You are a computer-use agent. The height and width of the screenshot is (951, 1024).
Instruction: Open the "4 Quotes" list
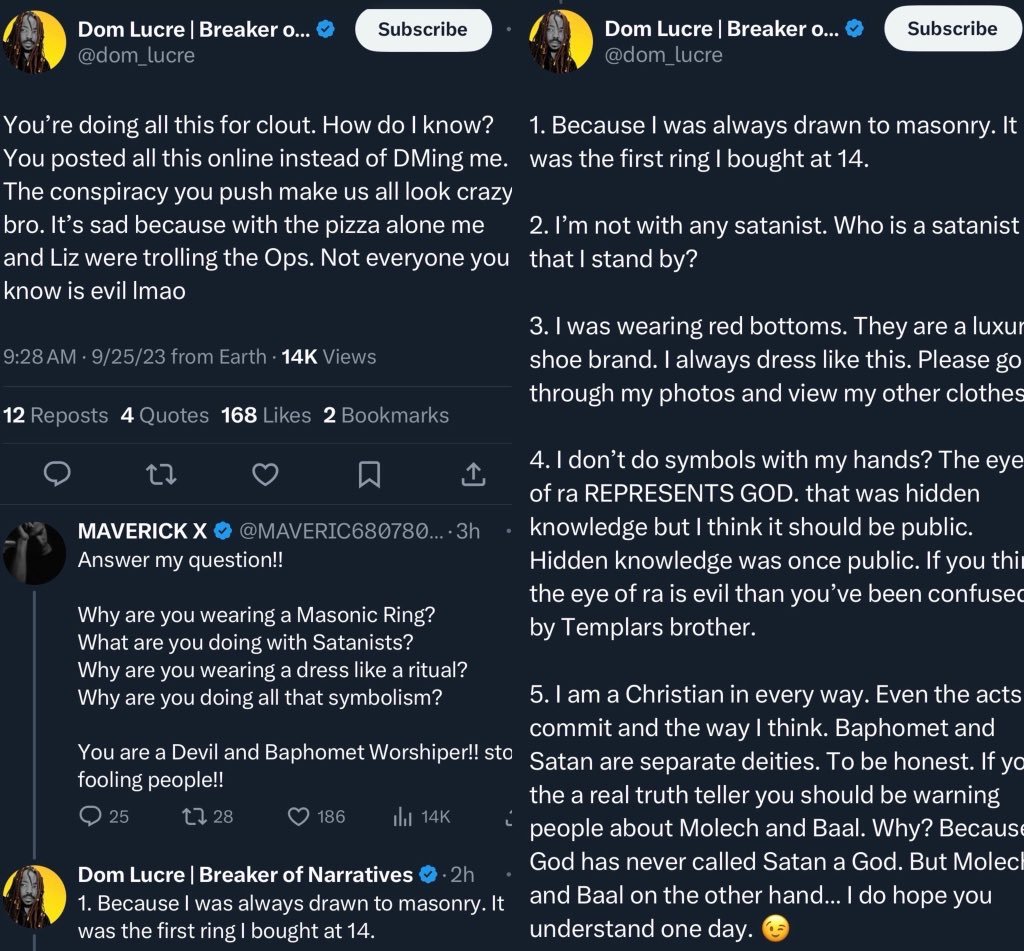tap(165, 415)
